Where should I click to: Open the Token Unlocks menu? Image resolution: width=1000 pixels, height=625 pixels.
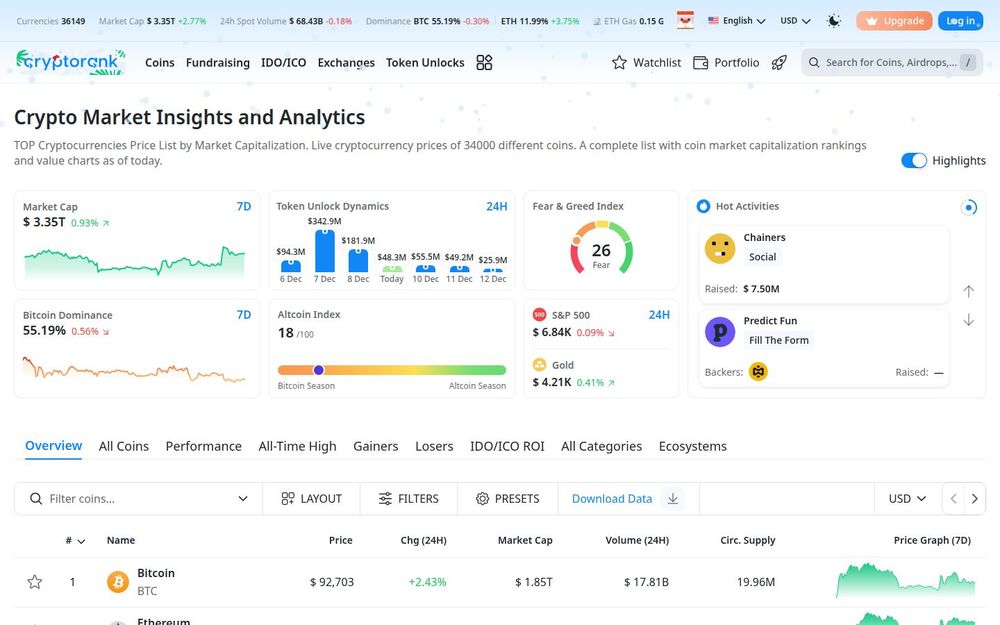click(x=425, y=62)
